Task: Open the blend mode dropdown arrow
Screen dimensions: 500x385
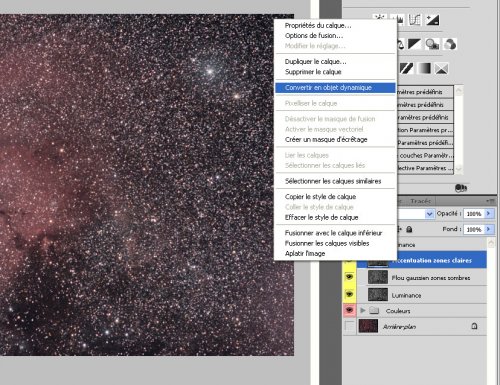Action: coord(429,214)
